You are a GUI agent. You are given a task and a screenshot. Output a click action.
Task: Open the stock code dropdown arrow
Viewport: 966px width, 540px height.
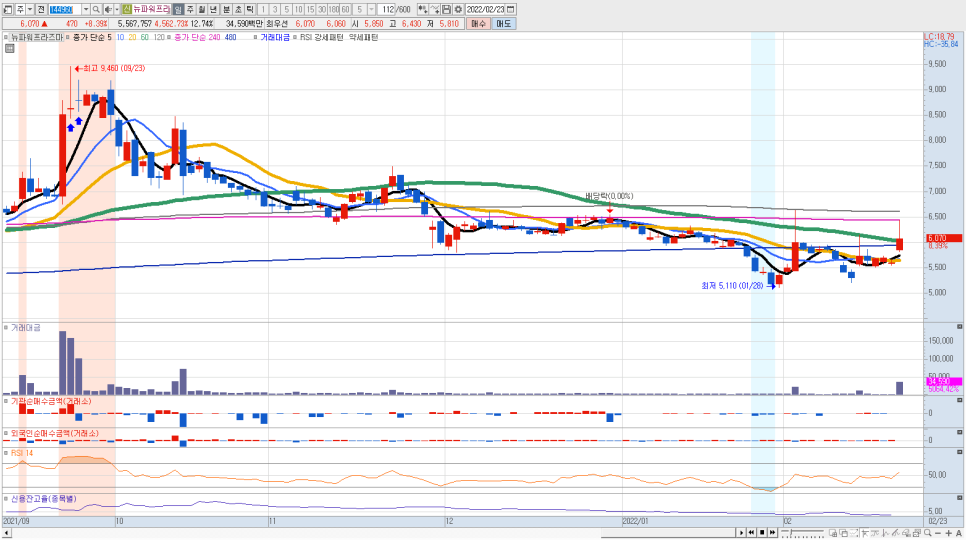86,9
